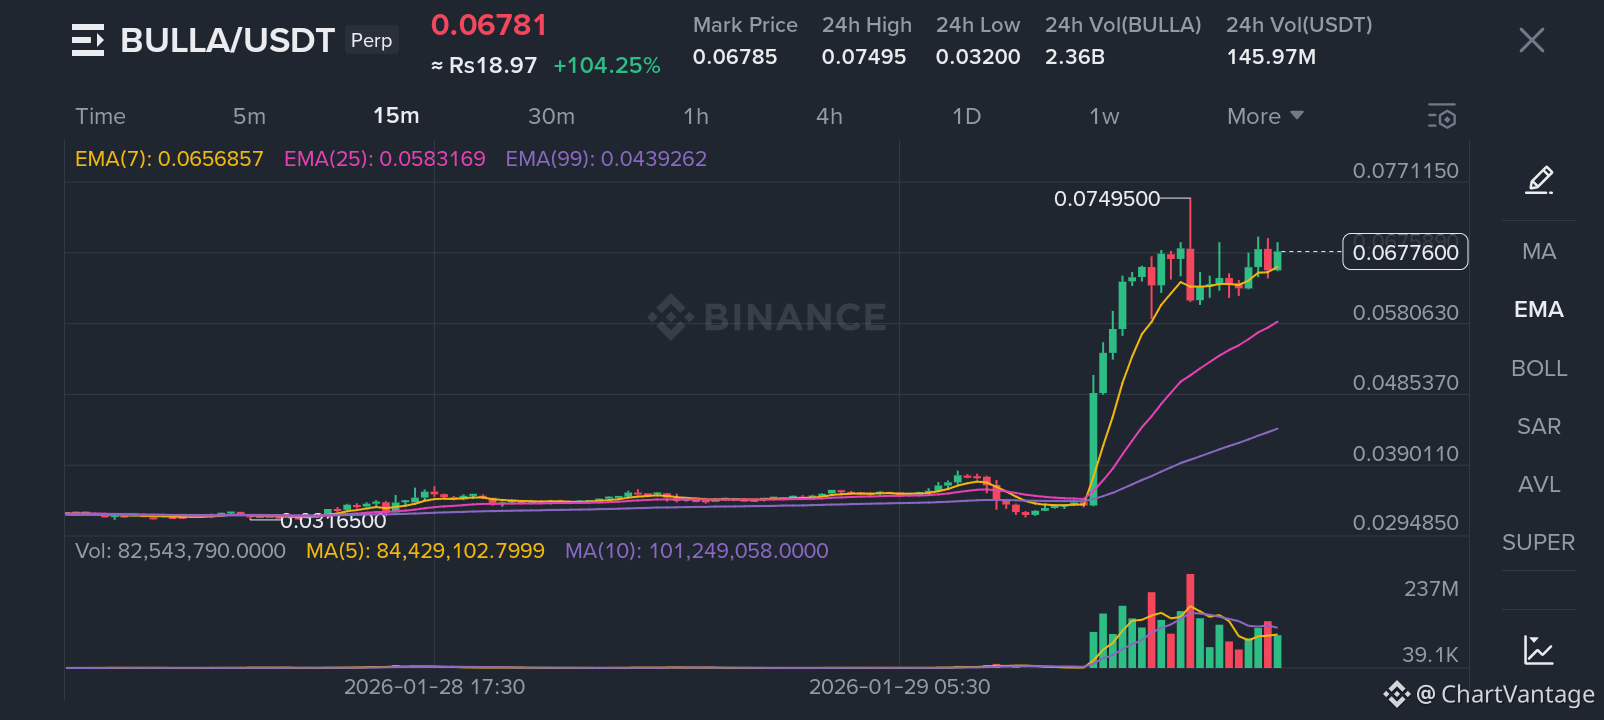Toggle the EMA indicator
This screenshot has height=720, width=1604.
pyautogui.click(x=1539, y=309)
